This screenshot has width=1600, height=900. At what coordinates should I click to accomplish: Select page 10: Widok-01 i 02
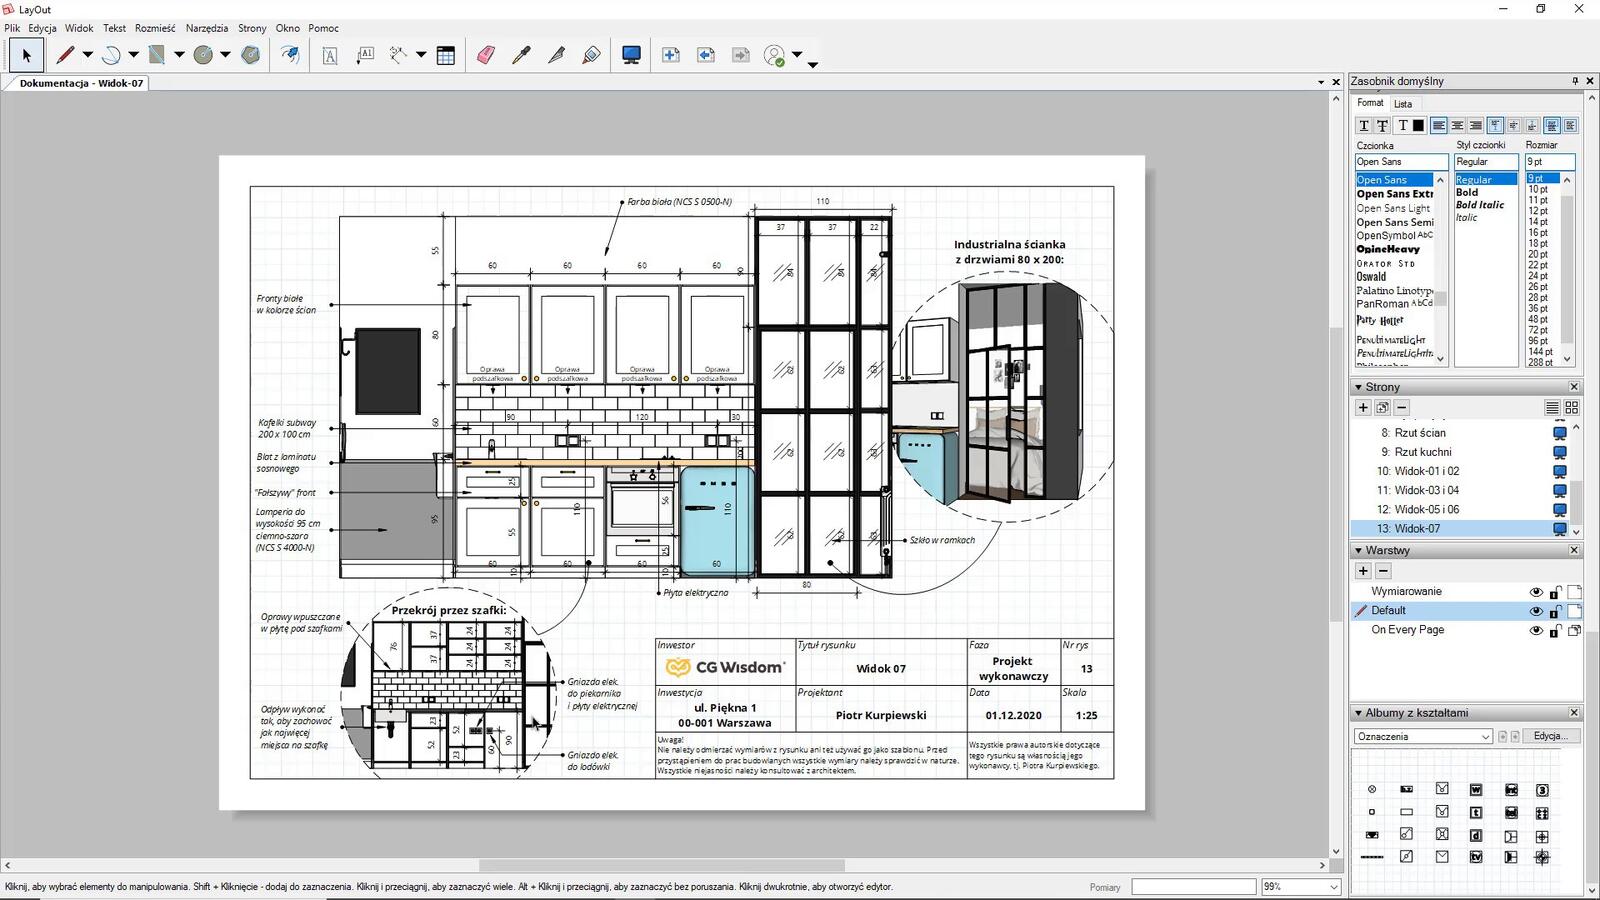(x=1417, y=471)
